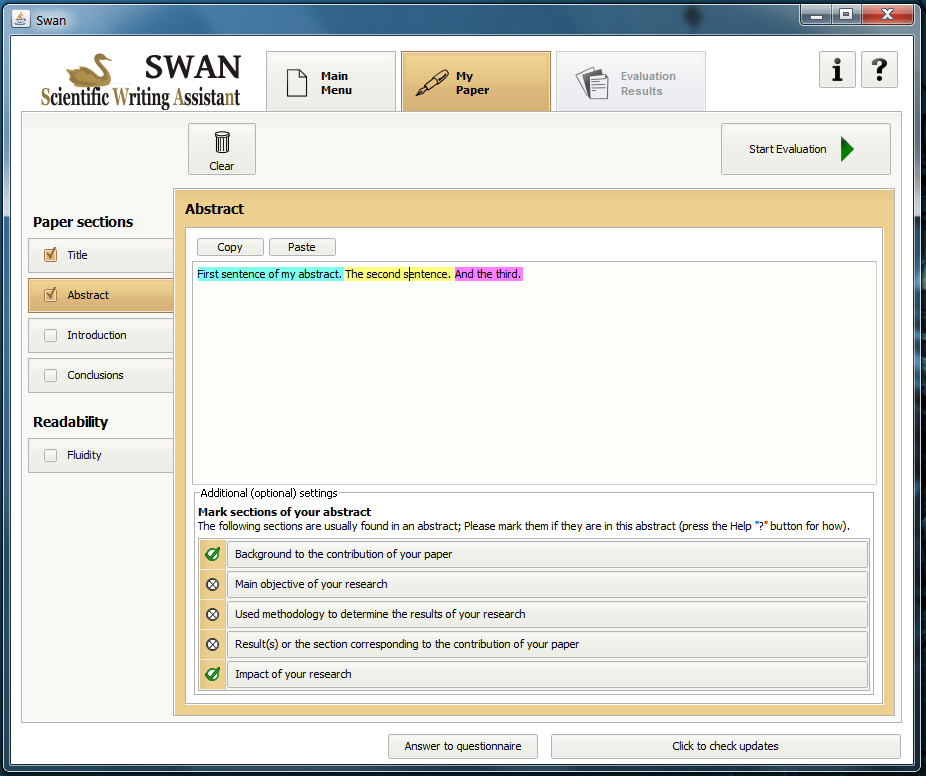
Task: Toggle the cross mark beside Used methodology
Action: pyautogui.click(x=213, y=614)
